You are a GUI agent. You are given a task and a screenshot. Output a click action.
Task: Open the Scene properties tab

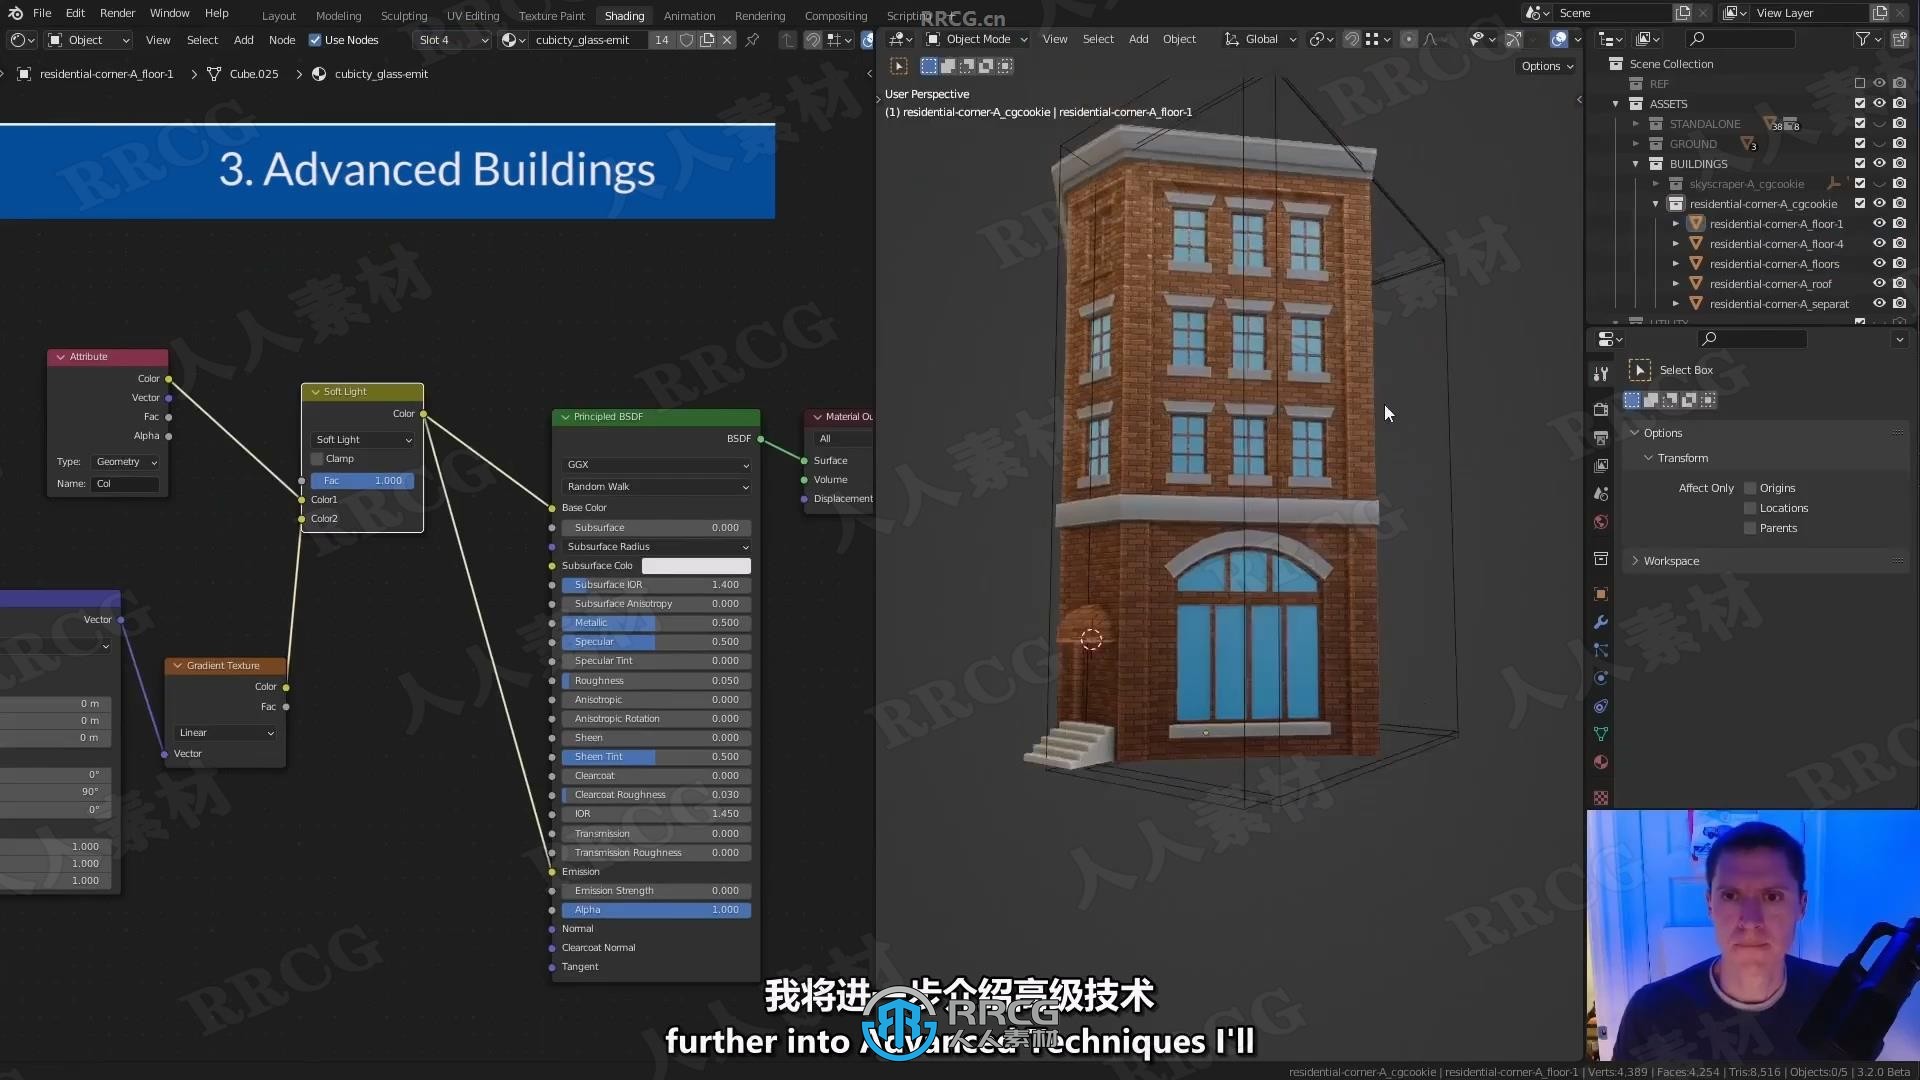pos(1601,494)
